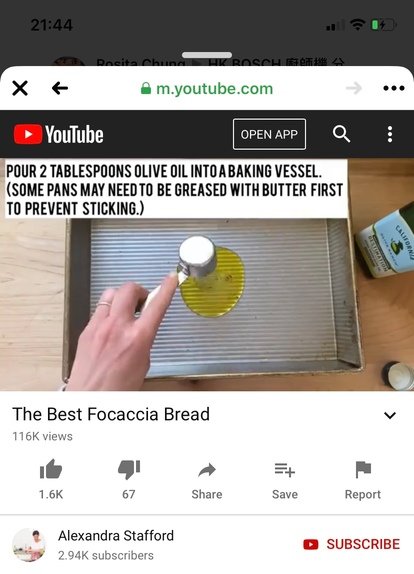
Task: Tap the Report flag icon
Action: pos(363,470)
